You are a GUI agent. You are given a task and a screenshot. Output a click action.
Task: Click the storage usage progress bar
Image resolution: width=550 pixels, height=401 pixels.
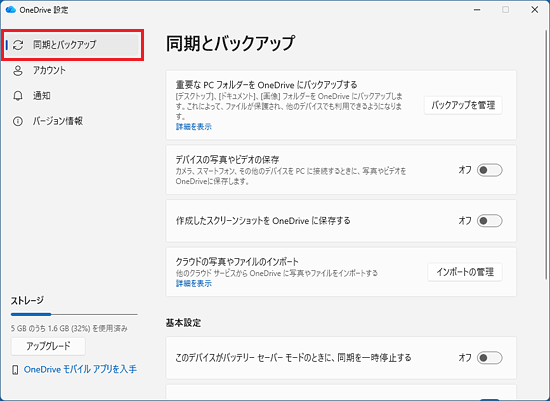74,314
